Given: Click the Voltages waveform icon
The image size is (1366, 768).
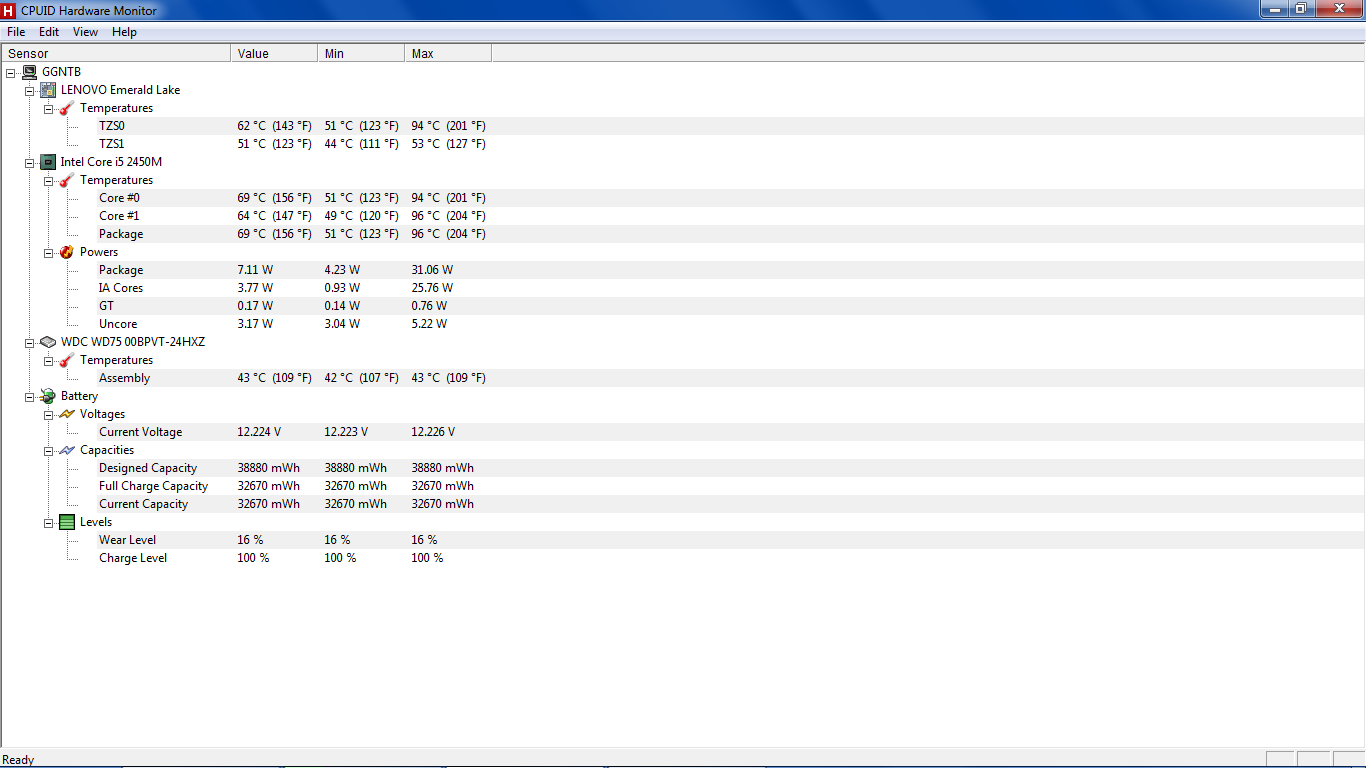Looking at the screenshot, I should point(67,414).
